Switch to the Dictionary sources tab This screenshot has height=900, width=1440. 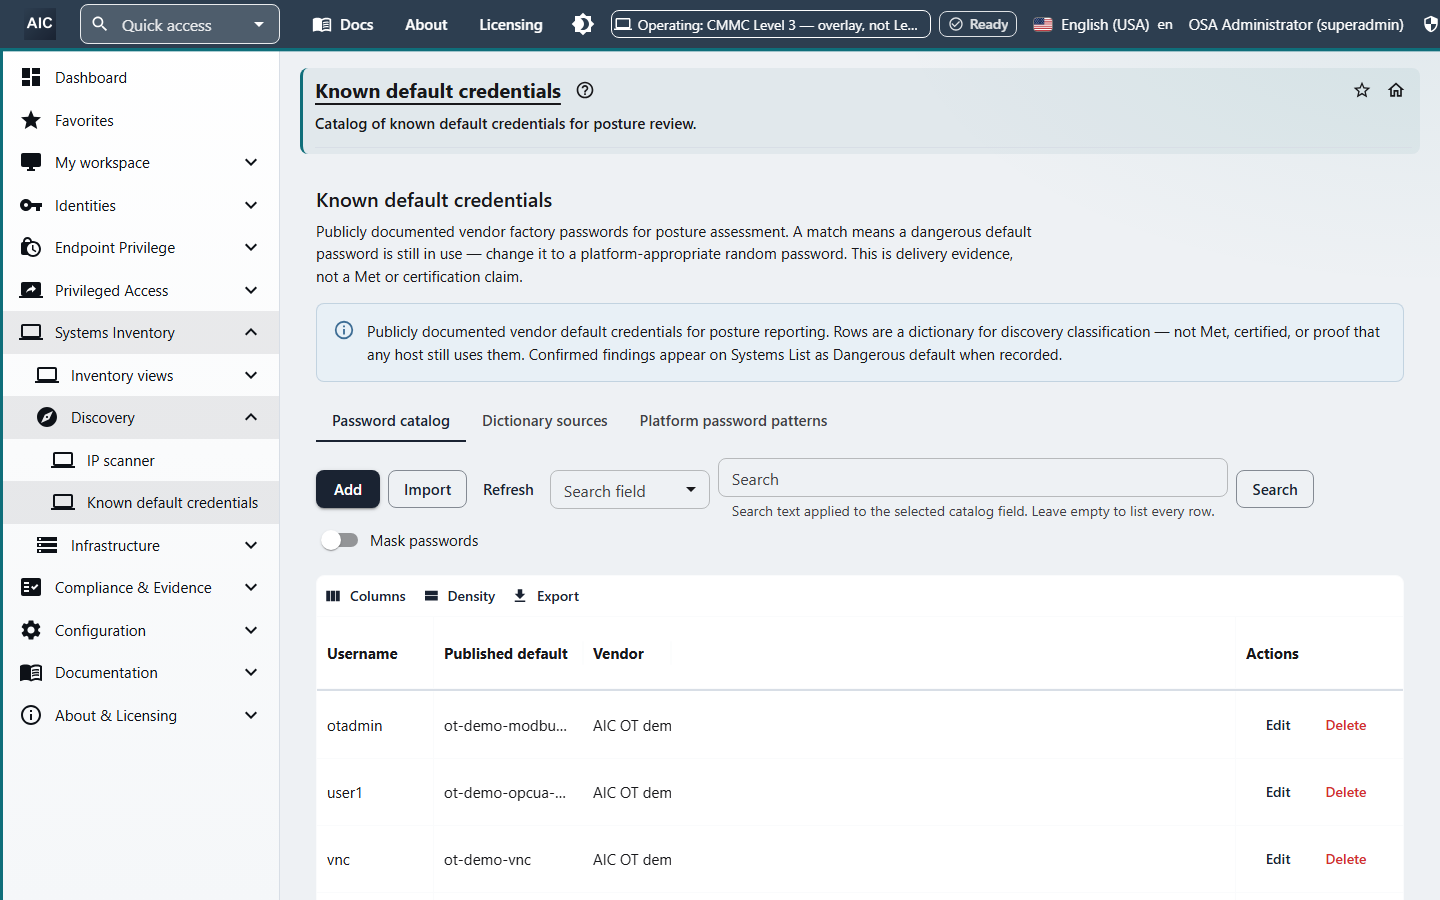(x=545, y=421)
